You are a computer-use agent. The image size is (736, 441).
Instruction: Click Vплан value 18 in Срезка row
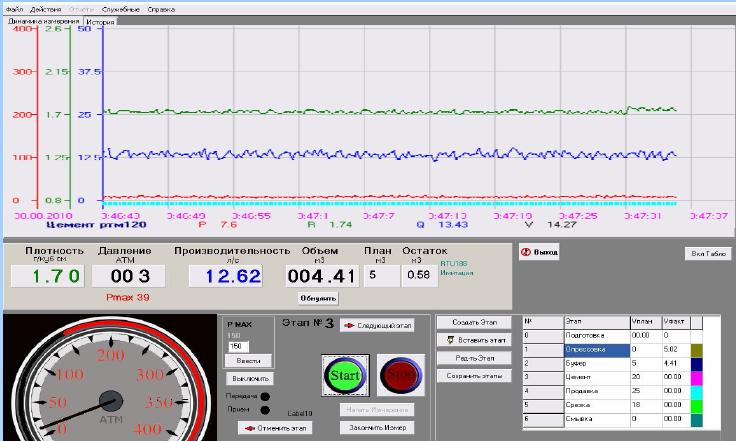point(646,405)
